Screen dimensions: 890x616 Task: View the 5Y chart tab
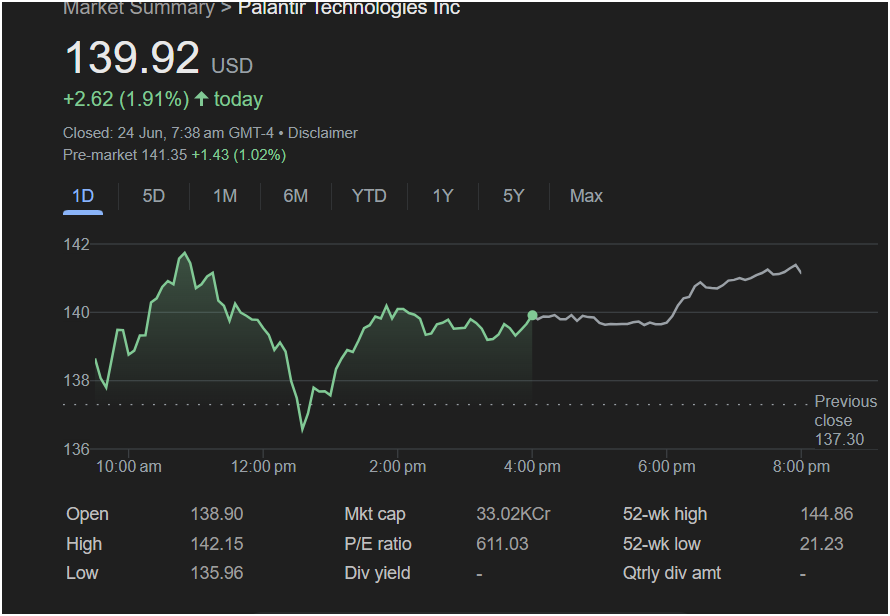click(513, 196)
